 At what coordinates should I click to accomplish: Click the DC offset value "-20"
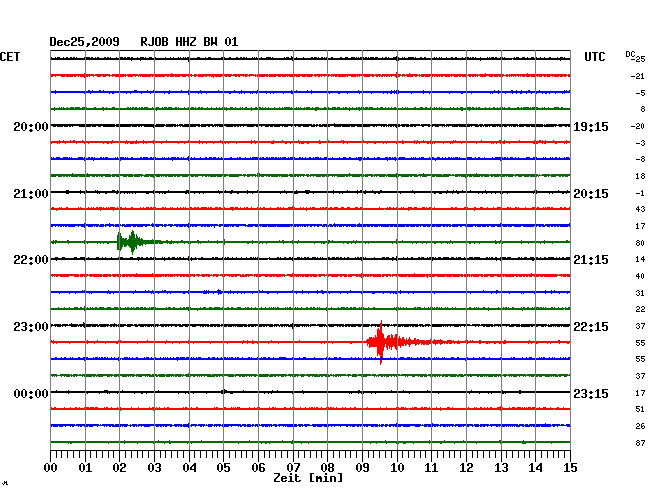(x=638, y=126)
